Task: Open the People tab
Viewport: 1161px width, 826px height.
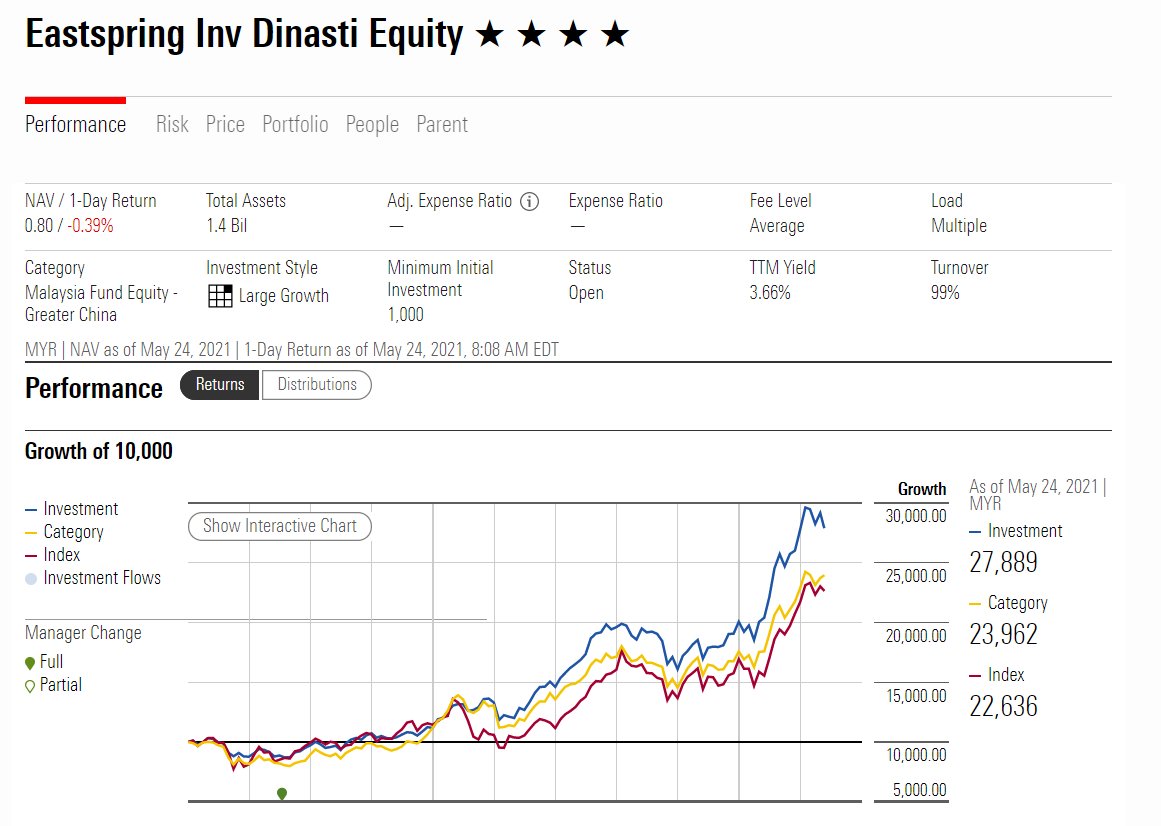Action: (x=372, y=124)
